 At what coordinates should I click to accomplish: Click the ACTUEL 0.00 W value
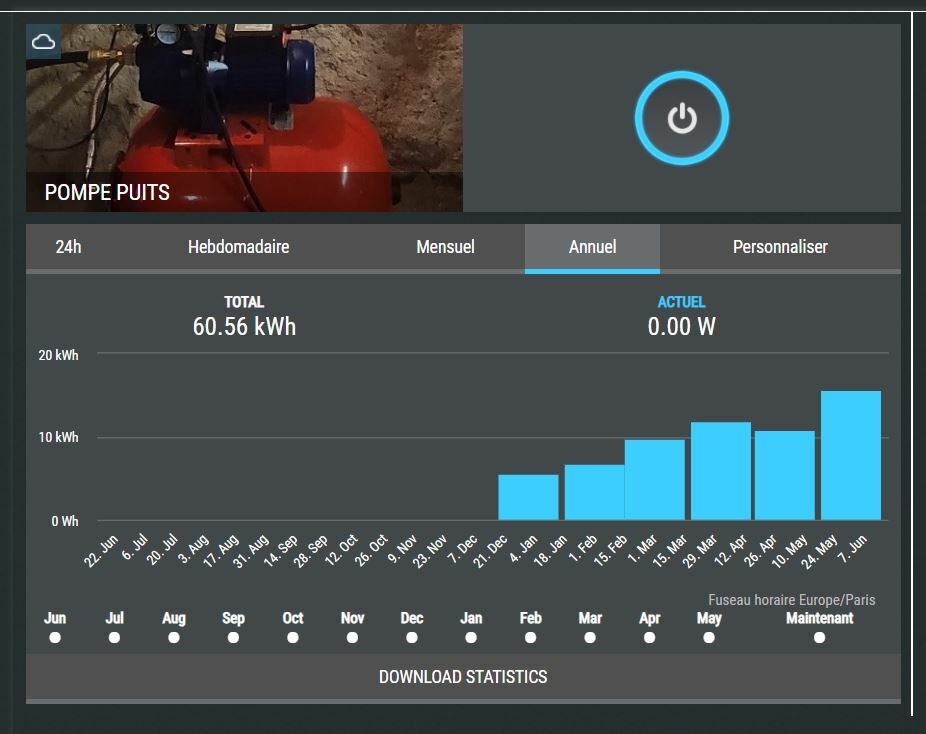click(682, 327)
